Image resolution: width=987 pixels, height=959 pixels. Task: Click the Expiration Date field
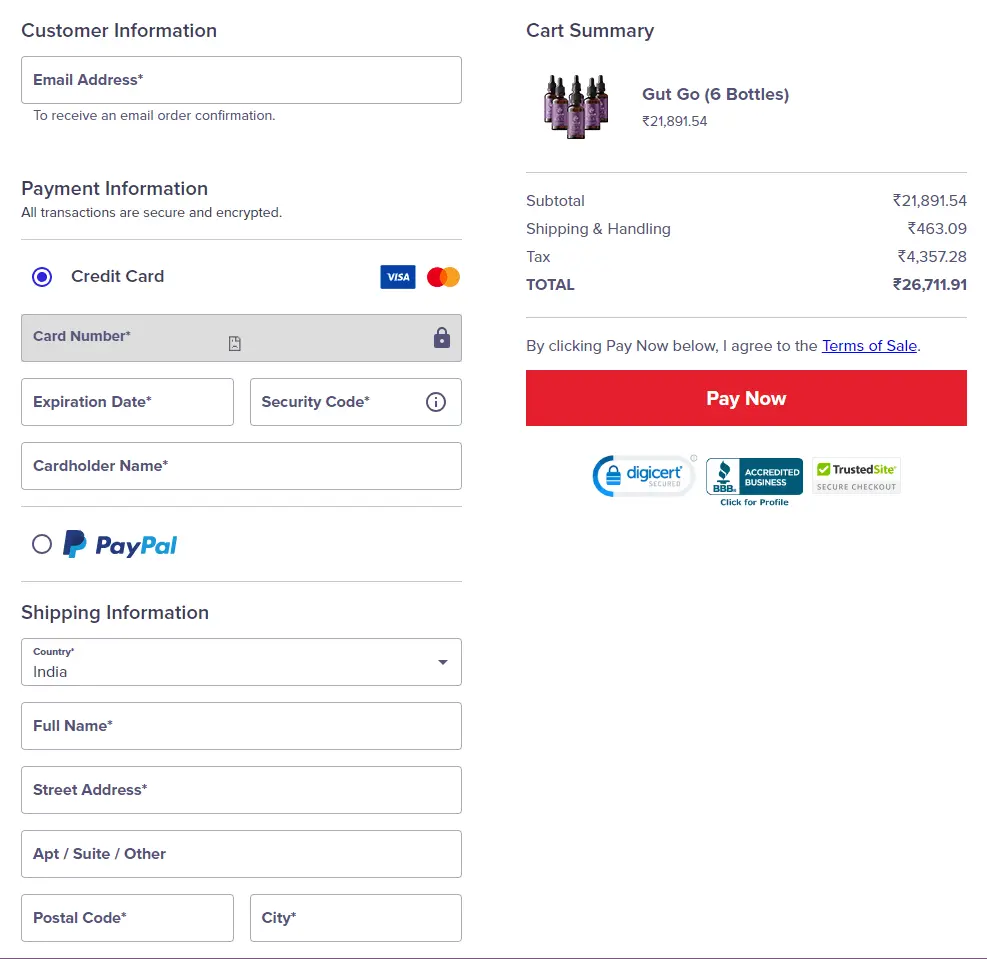(x=127, y=402)
